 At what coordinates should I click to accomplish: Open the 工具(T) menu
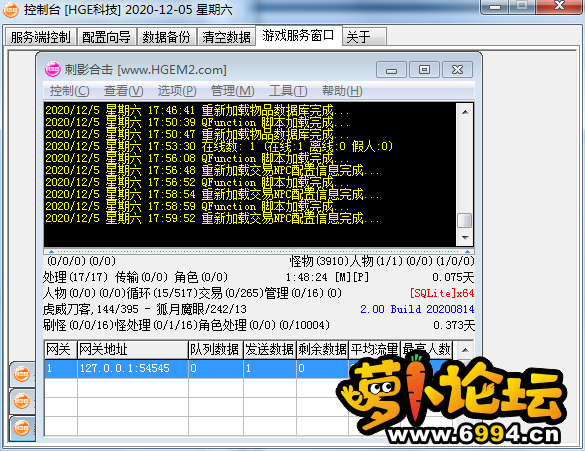click(x=288, y=91)
